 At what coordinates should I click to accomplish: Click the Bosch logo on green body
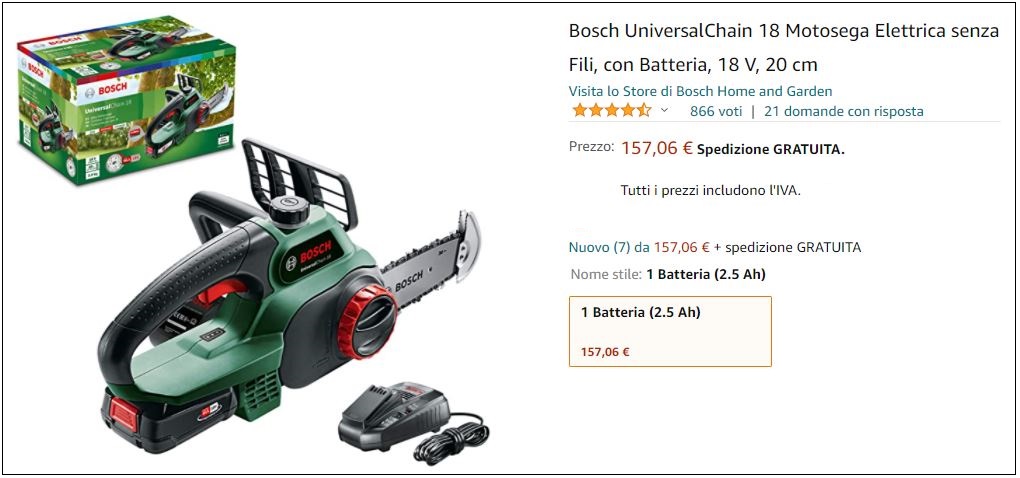point(315,252)
